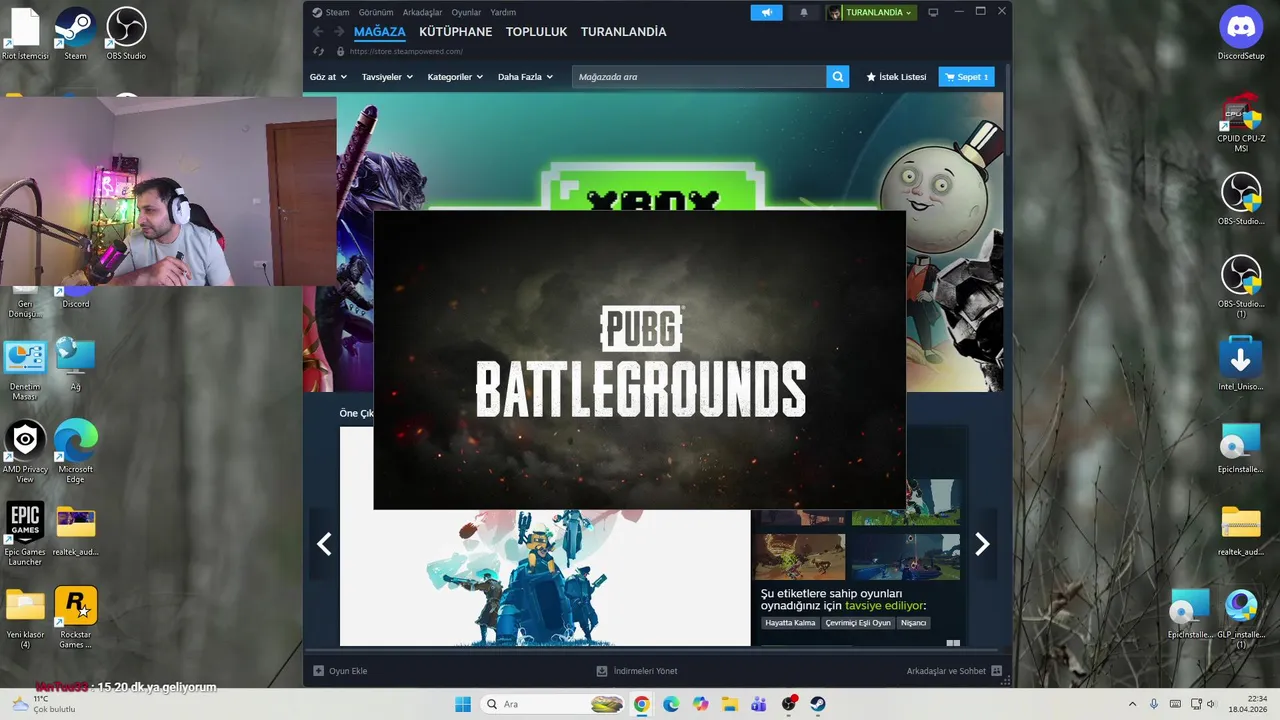Expand Kategoriler dropdown
Screen dimensions: 1280x720
tap(455, 77)
